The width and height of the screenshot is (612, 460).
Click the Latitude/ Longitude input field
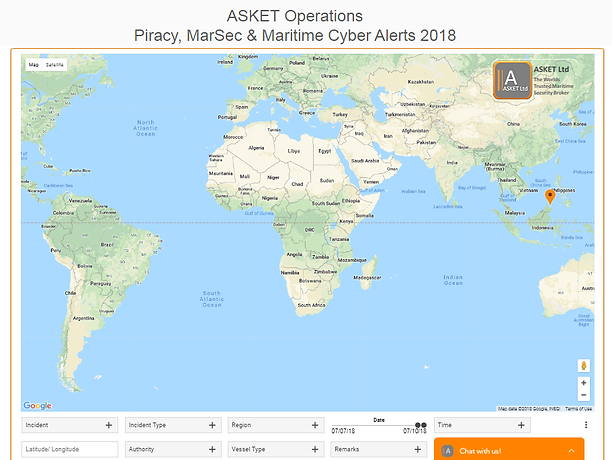(69, 449)
